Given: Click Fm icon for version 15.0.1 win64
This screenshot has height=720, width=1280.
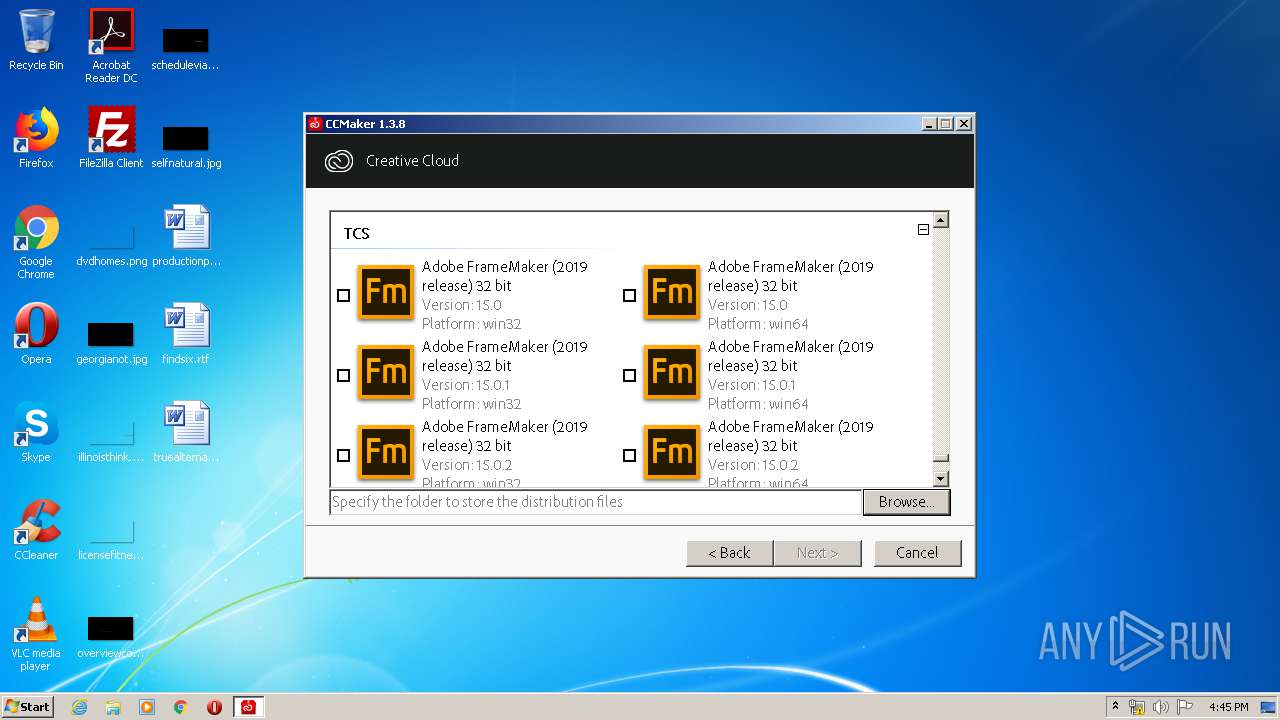Looking at the screenshot, I should coord(672,372).
